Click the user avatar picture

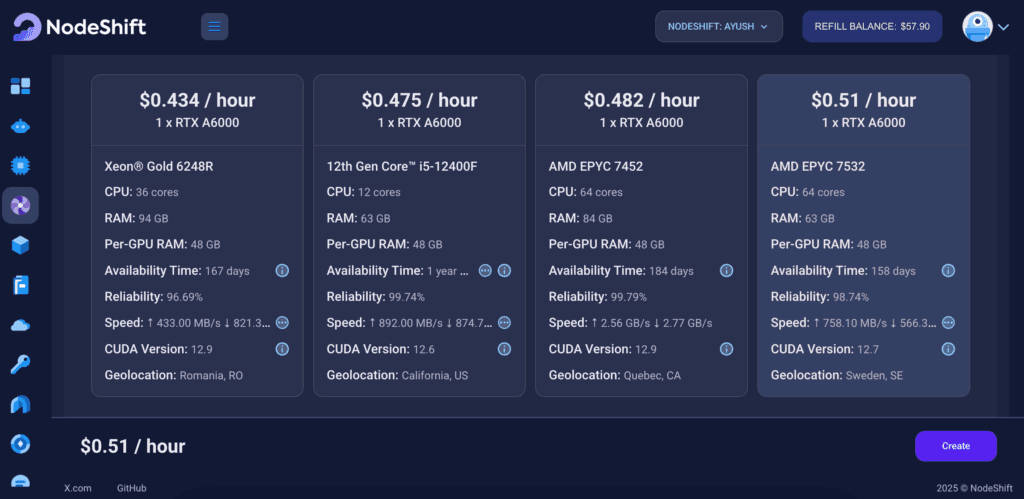coord(978,27)
